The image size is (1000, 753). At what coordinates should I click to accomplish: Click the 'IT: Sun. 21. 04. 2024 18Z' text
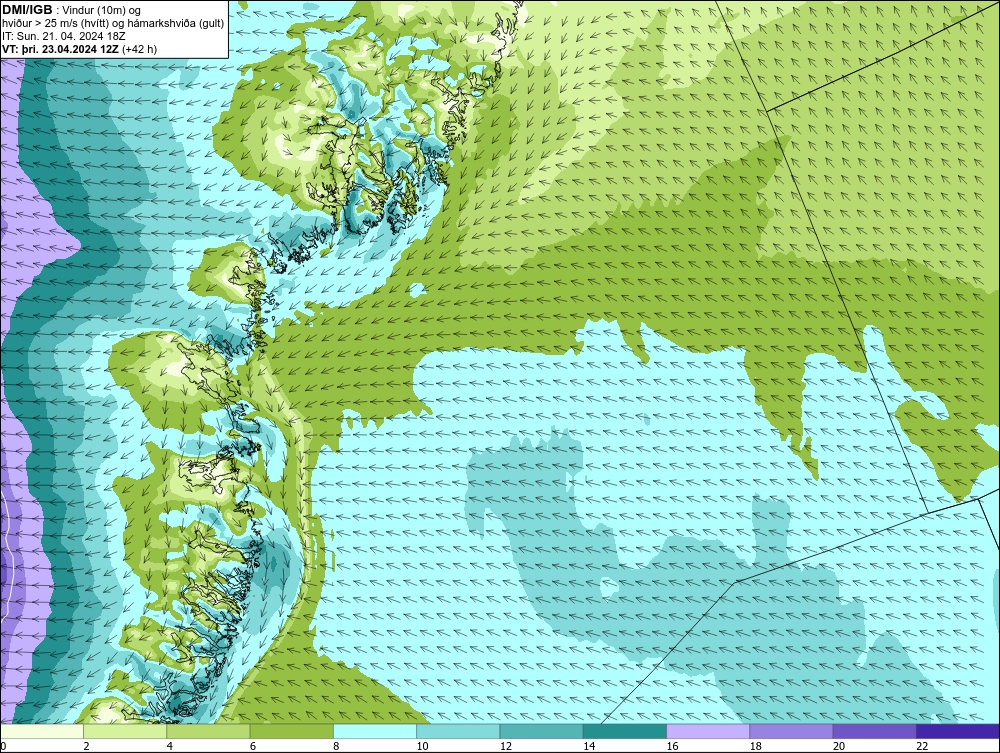tap(64, 36)
